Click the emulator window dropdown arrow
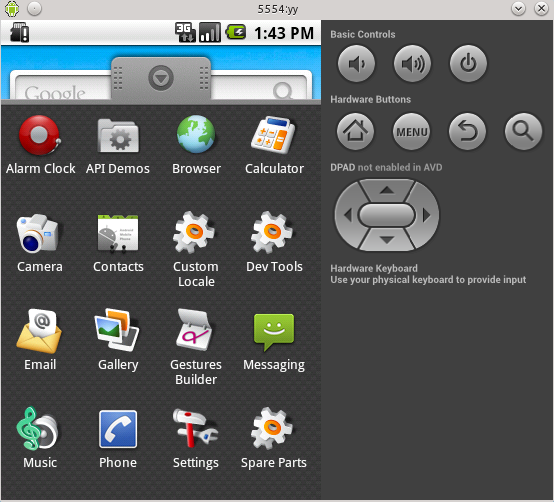This screenshot has height=502, width=554. click(x=518, y=8)
